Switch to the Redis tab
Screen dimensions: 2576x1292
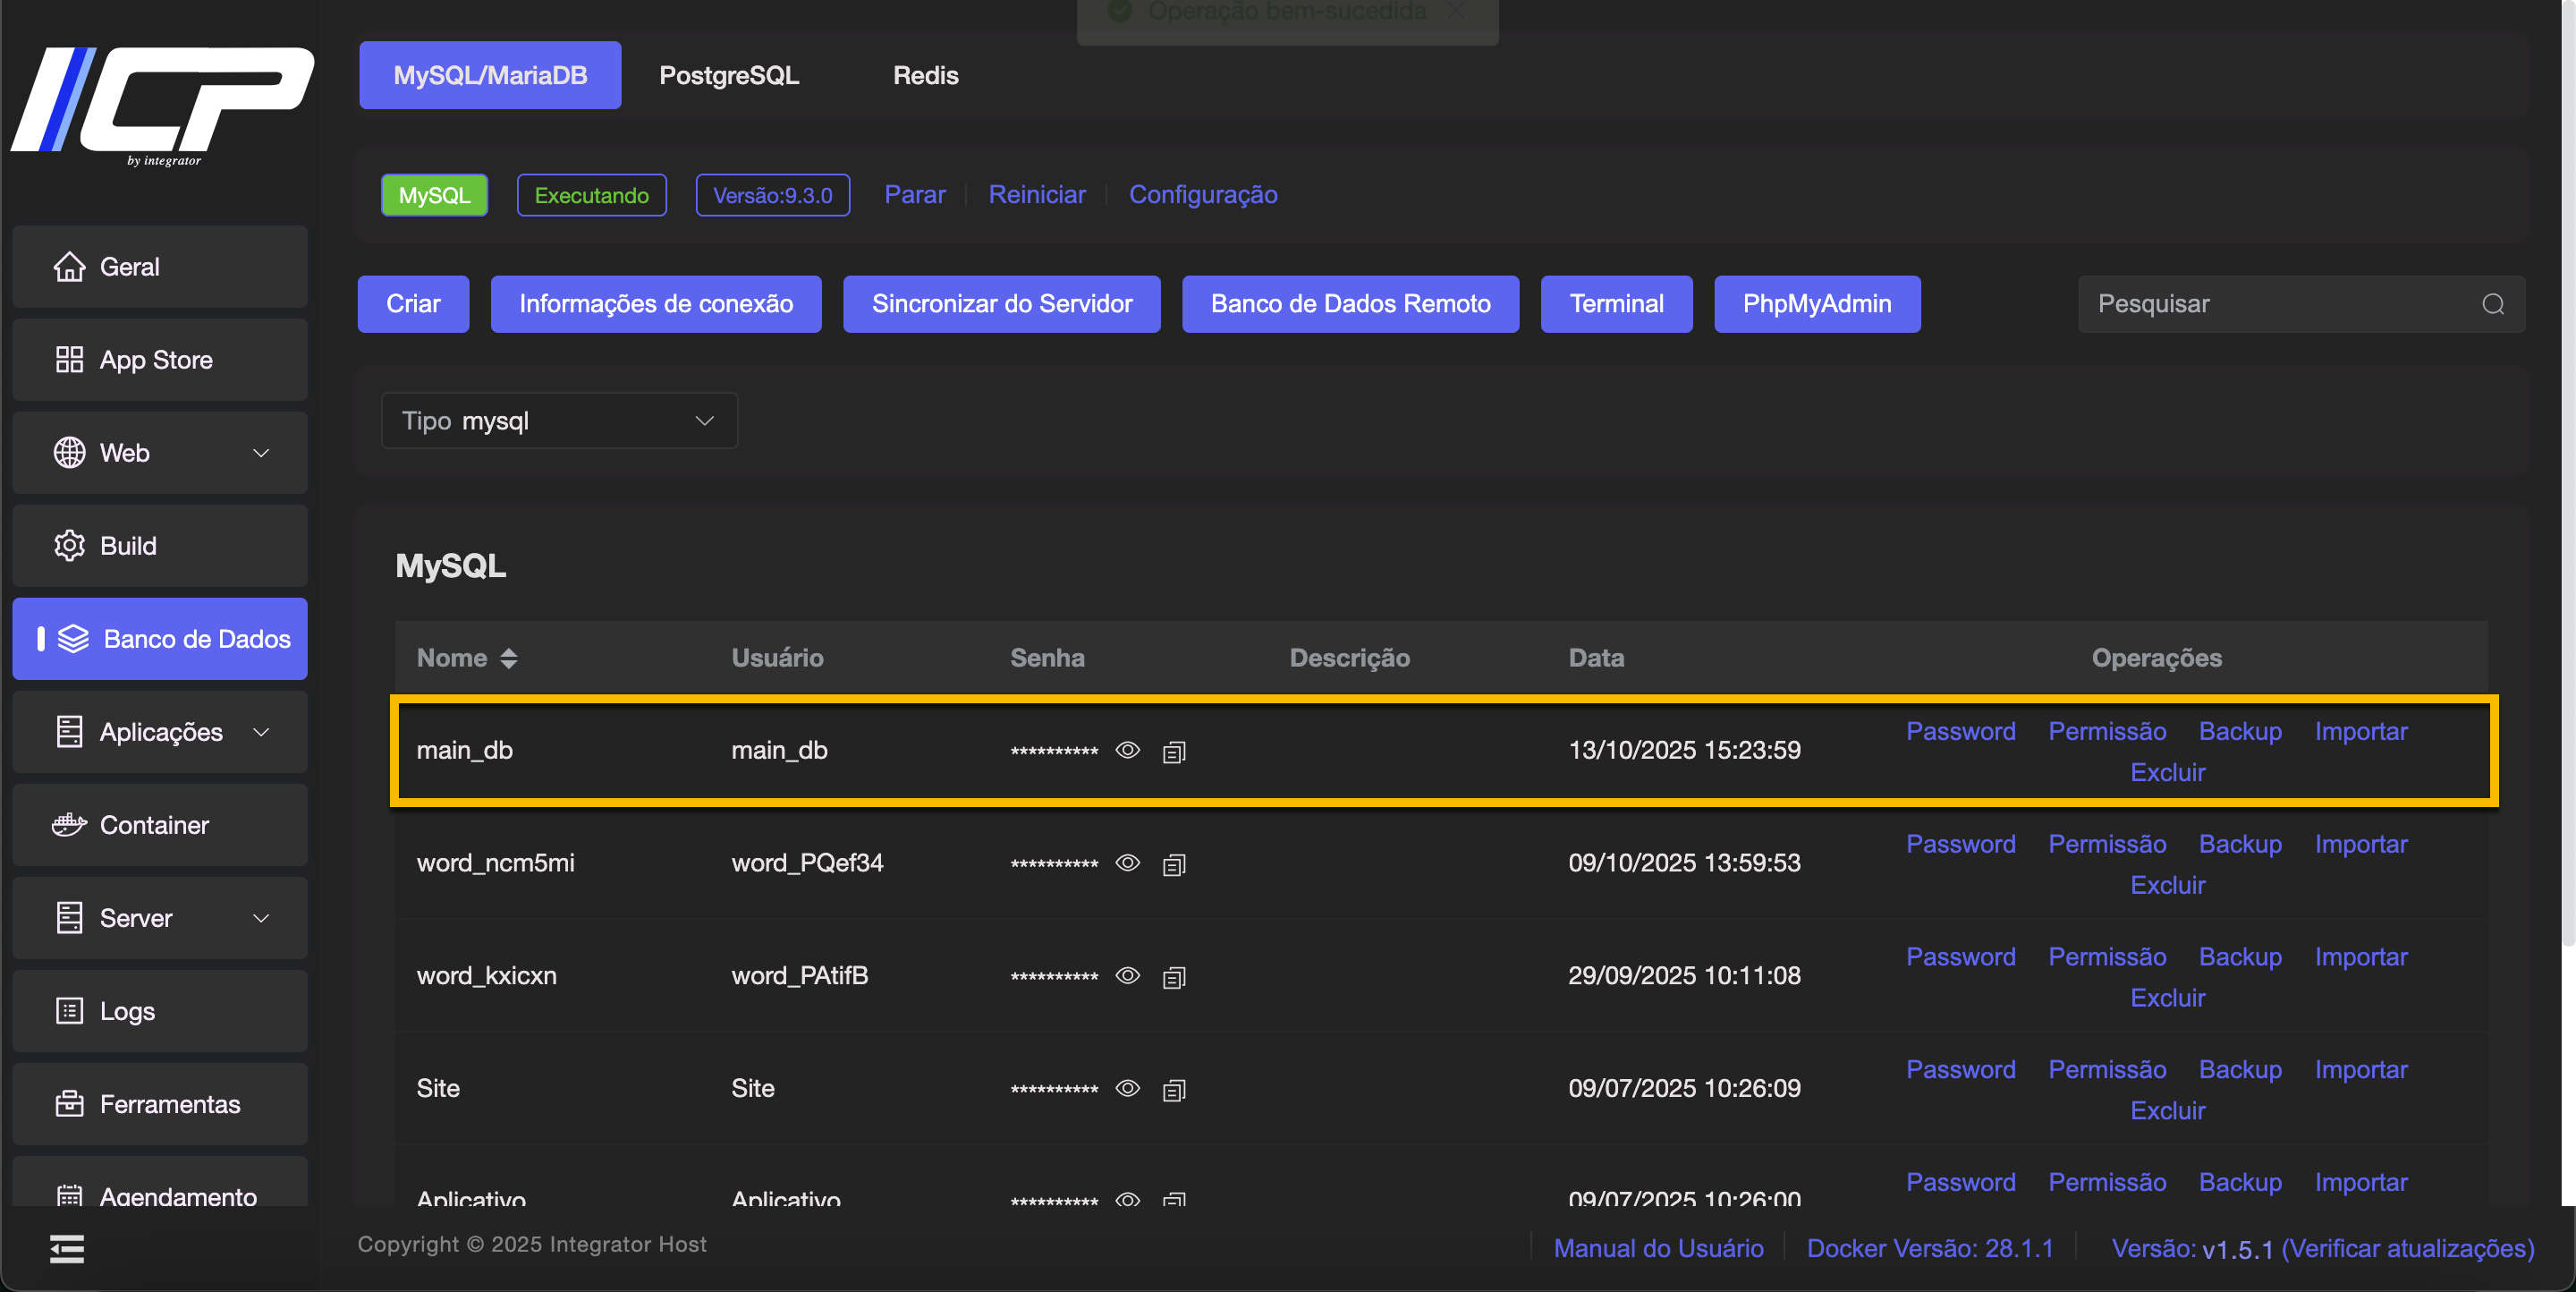[x=925, y=75]
